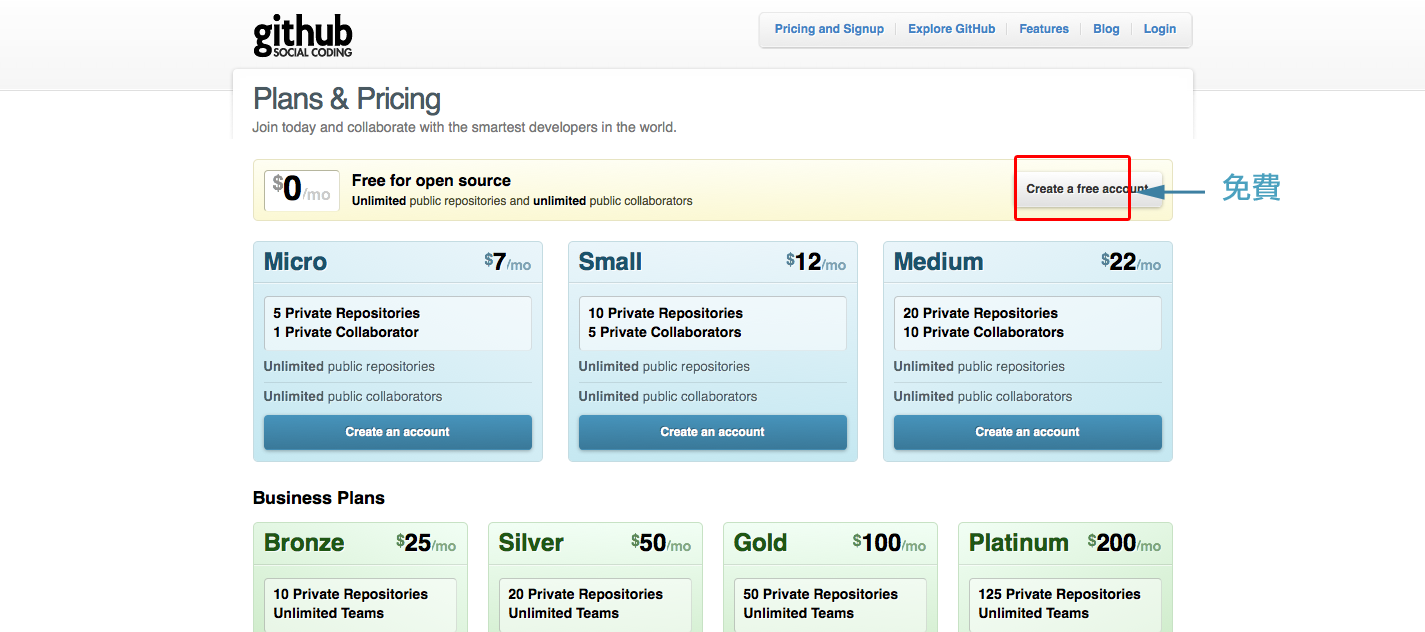Viewport: 1425px width, 632px height.
Task: Click 'Unlimited public collaborators' in Medium
Action: coord(982,396)
